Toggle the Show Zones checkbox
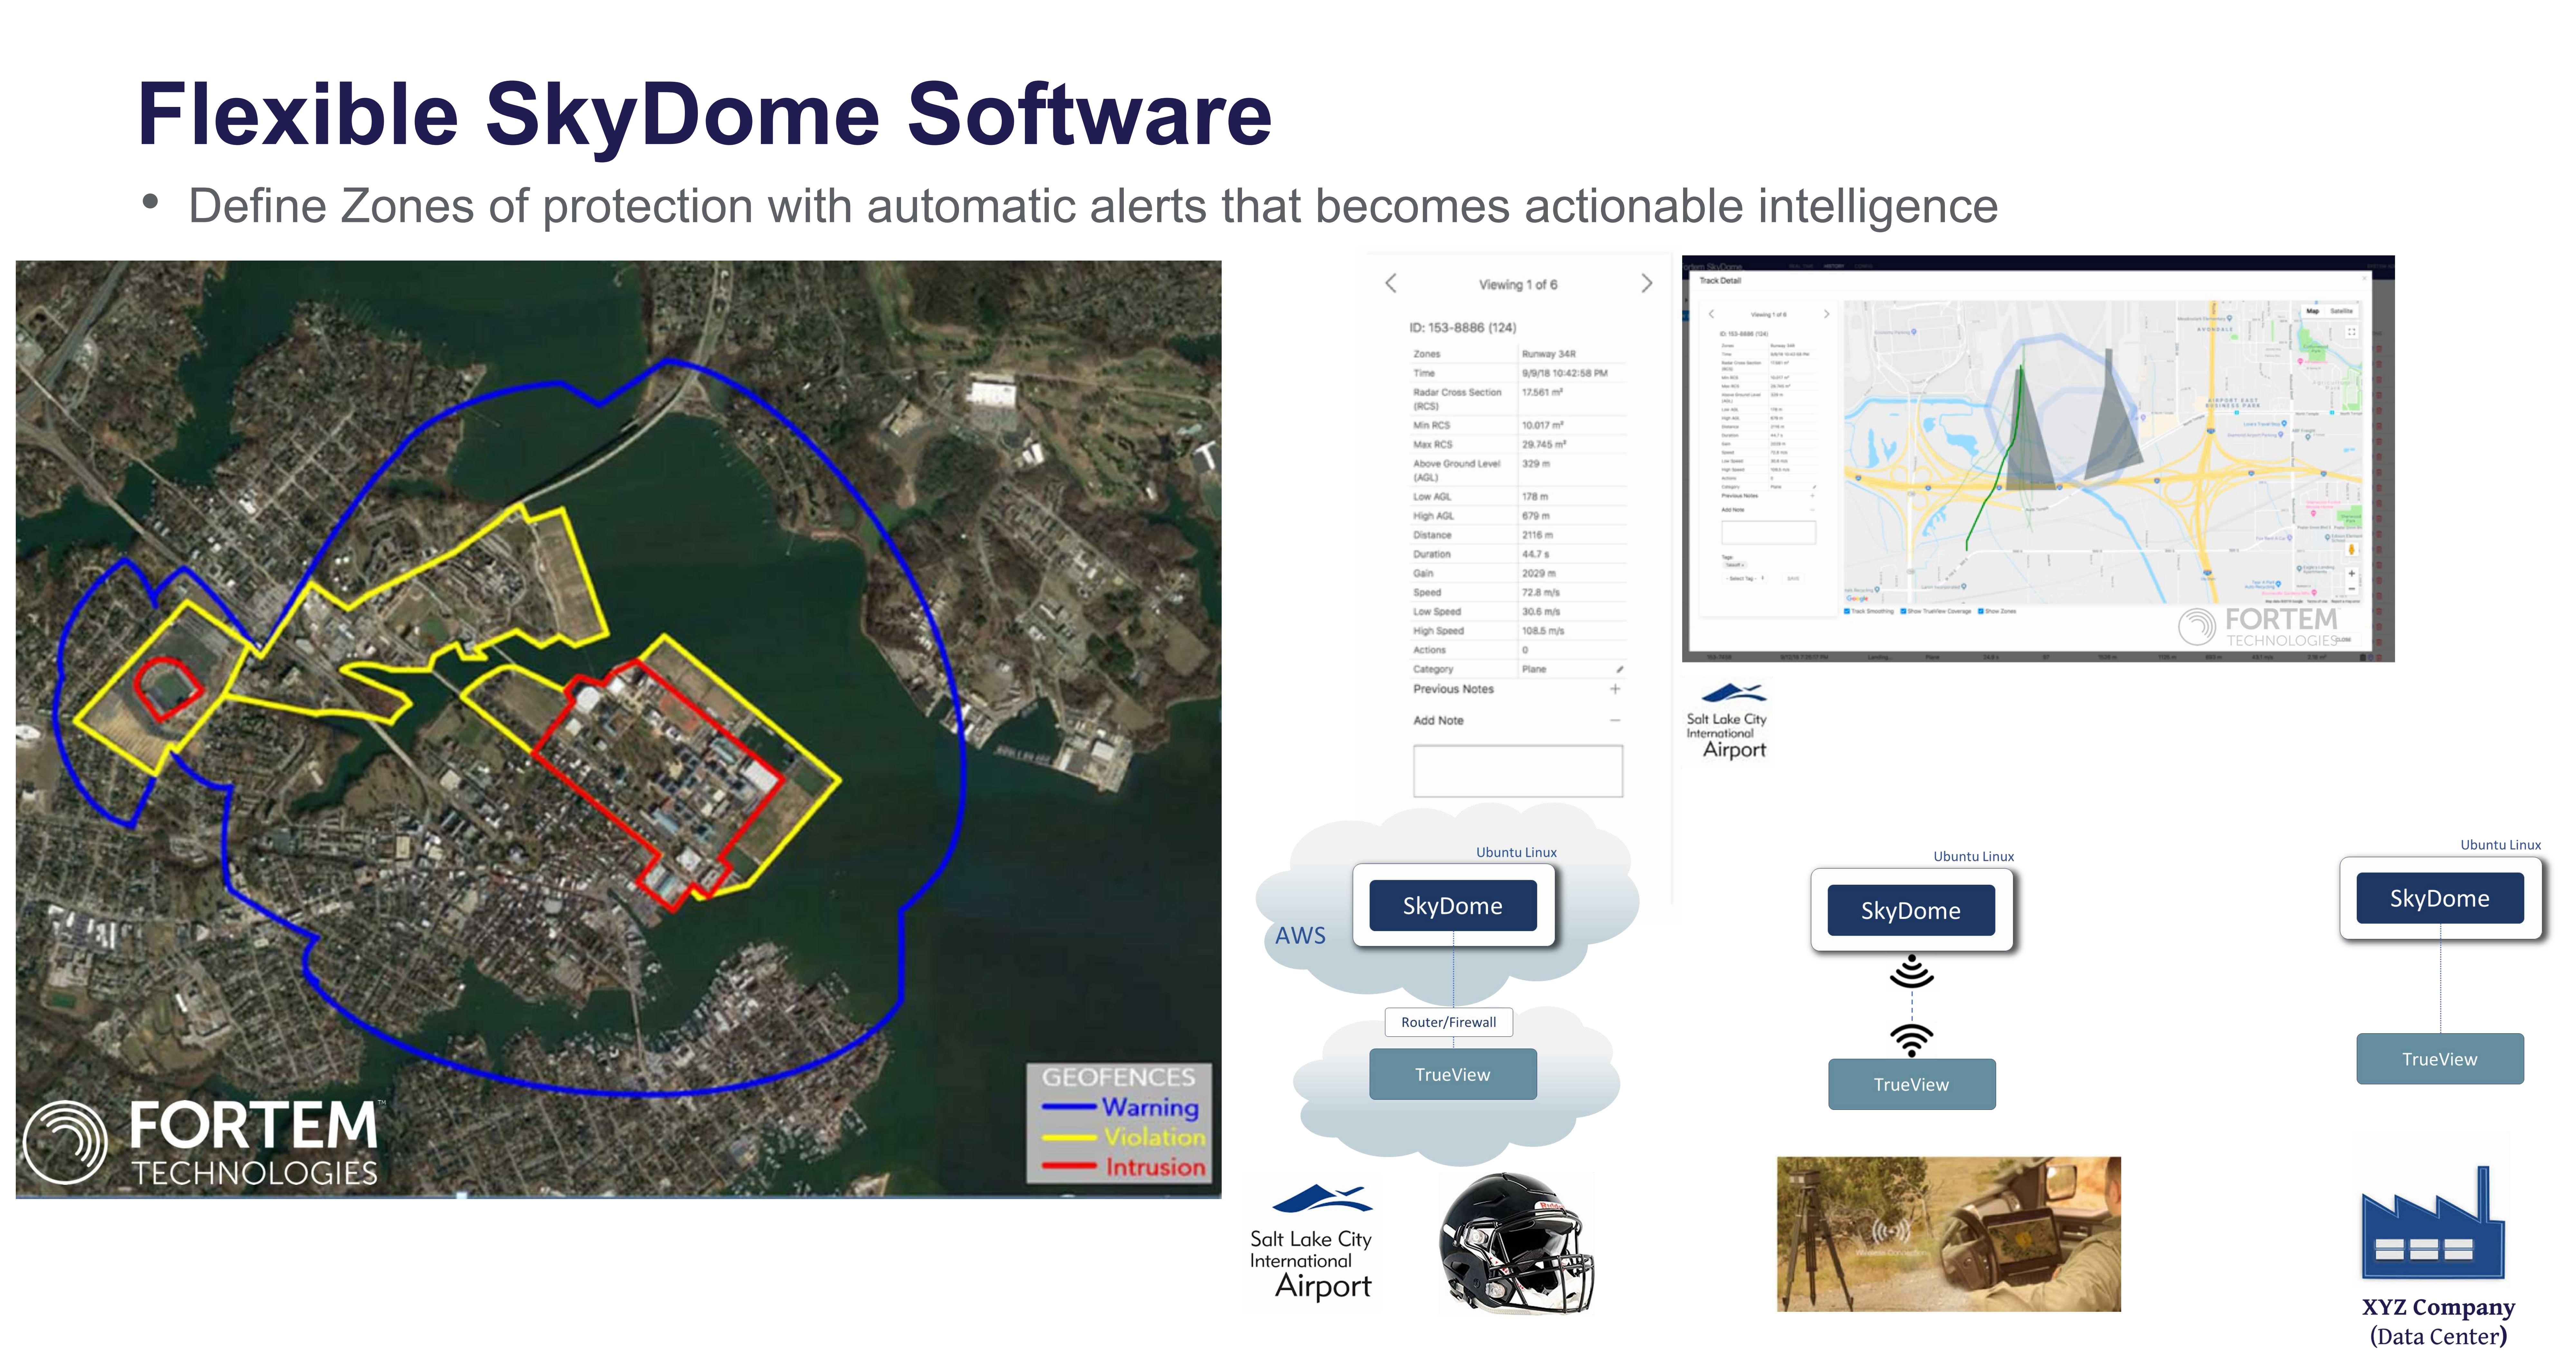2576x1372 pixels. click(1981, 611)
